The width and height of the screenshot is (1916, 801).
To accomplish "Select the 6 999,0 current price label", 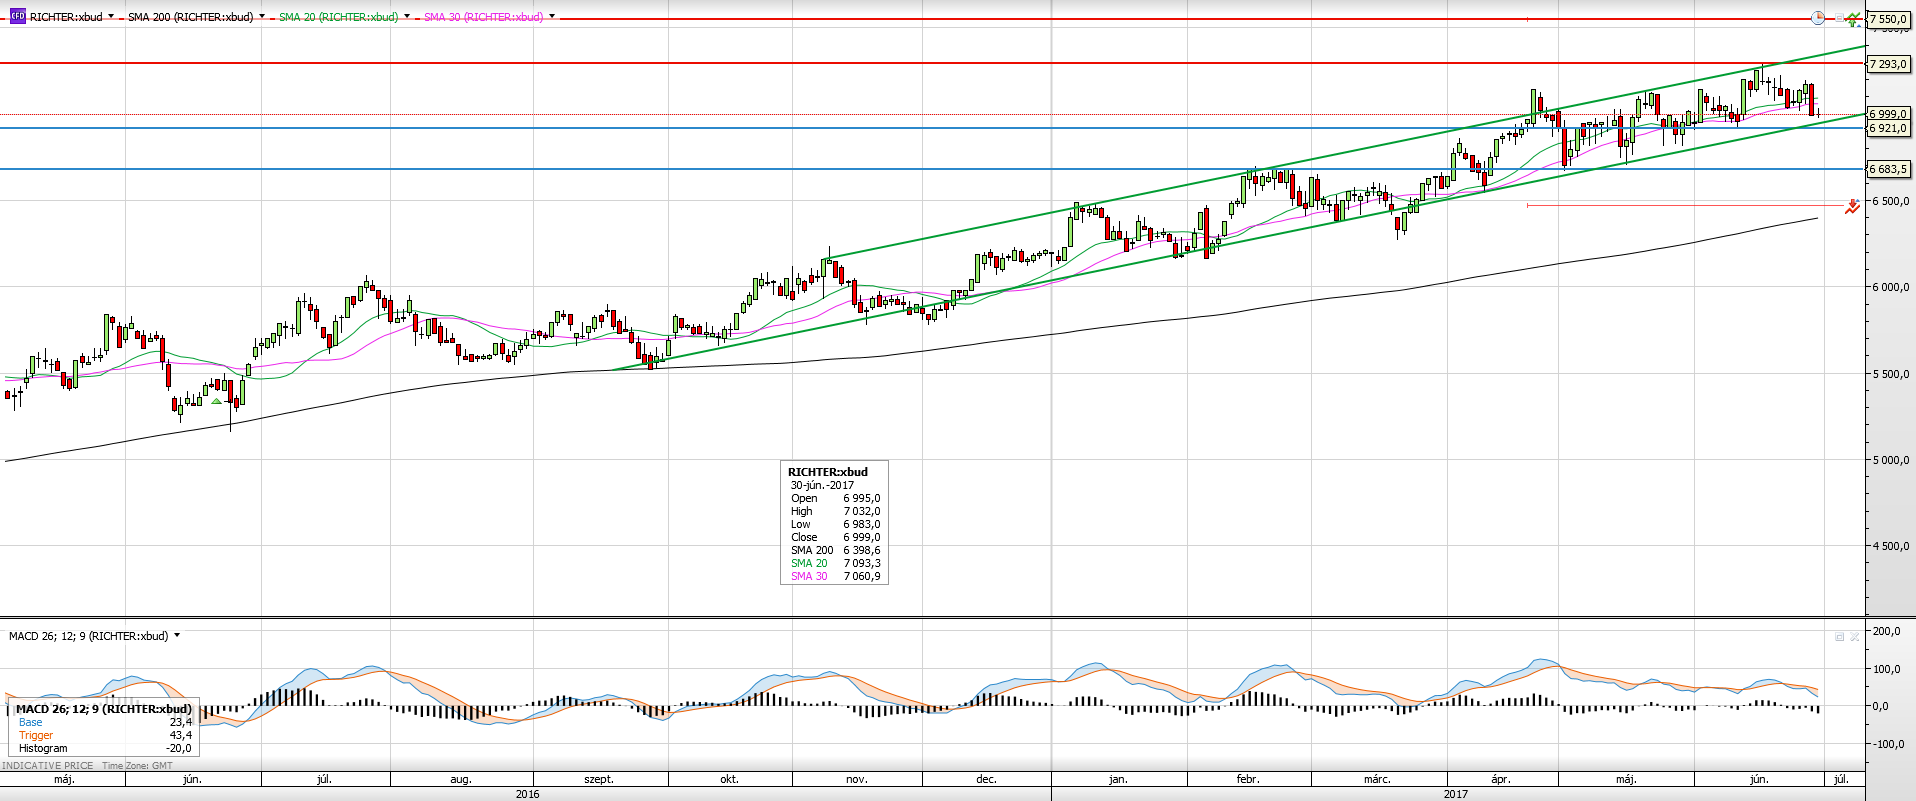I will pyautogui.click(x=1888, y=114).
